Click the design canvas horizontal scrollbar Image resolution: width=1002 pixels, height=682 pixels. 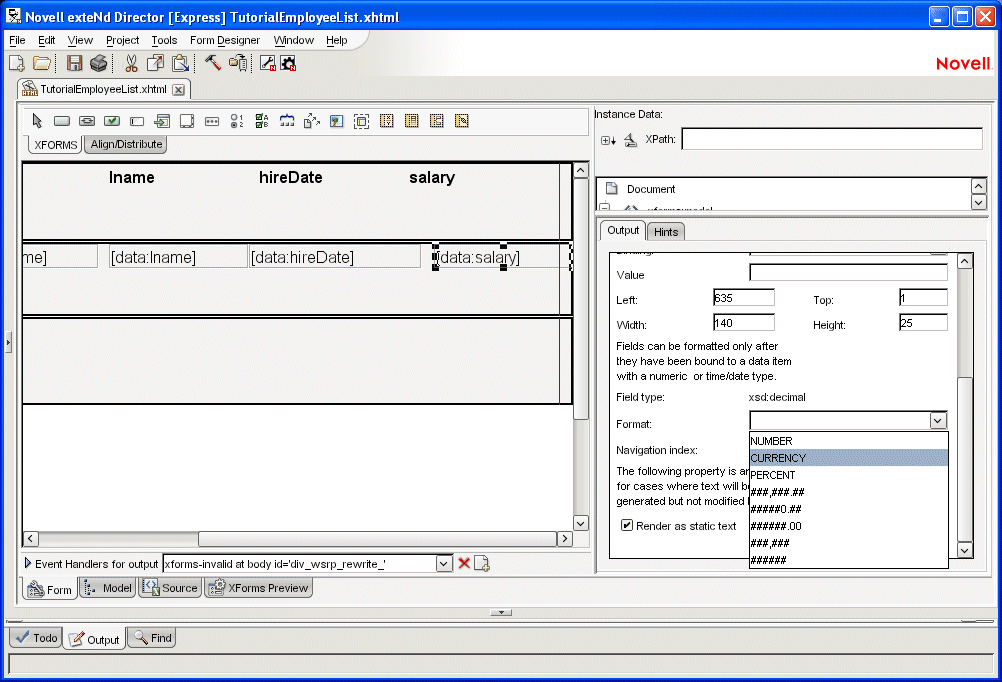tap(298, 539)
